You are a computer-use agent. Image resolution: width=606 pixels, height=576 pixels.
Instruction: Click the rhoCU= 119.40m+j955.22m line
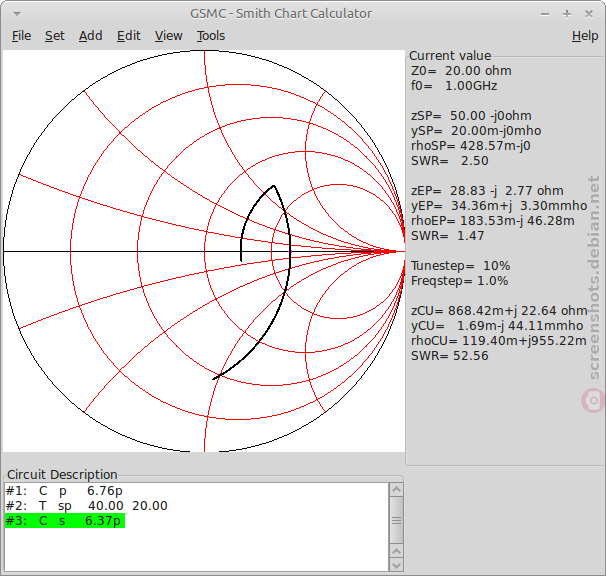pos(499,341)
